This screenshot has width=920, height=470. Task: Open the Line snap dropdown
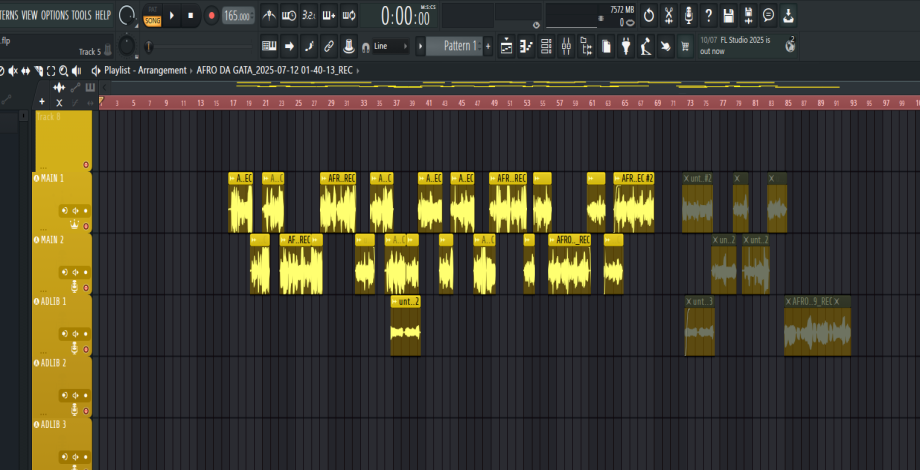391,46
